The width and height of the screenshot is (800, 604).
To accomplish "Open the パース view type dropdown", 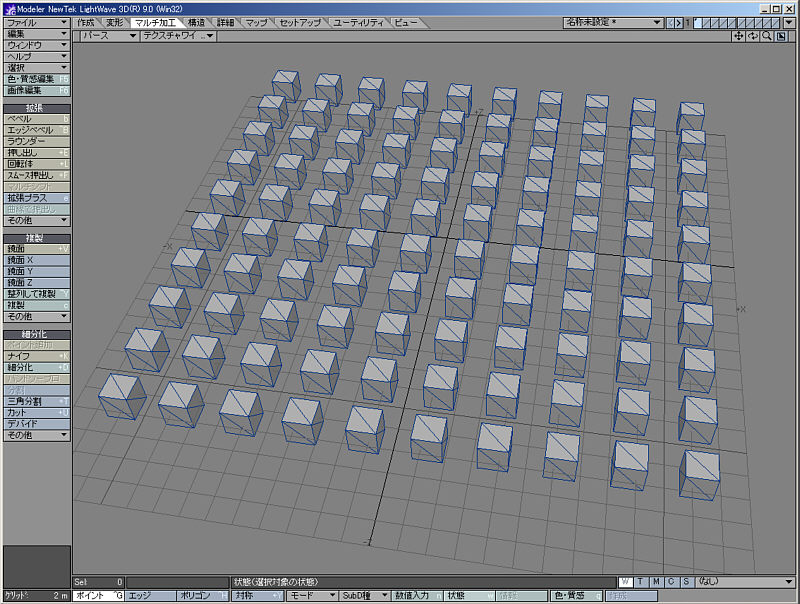I will tap(108, 36).
